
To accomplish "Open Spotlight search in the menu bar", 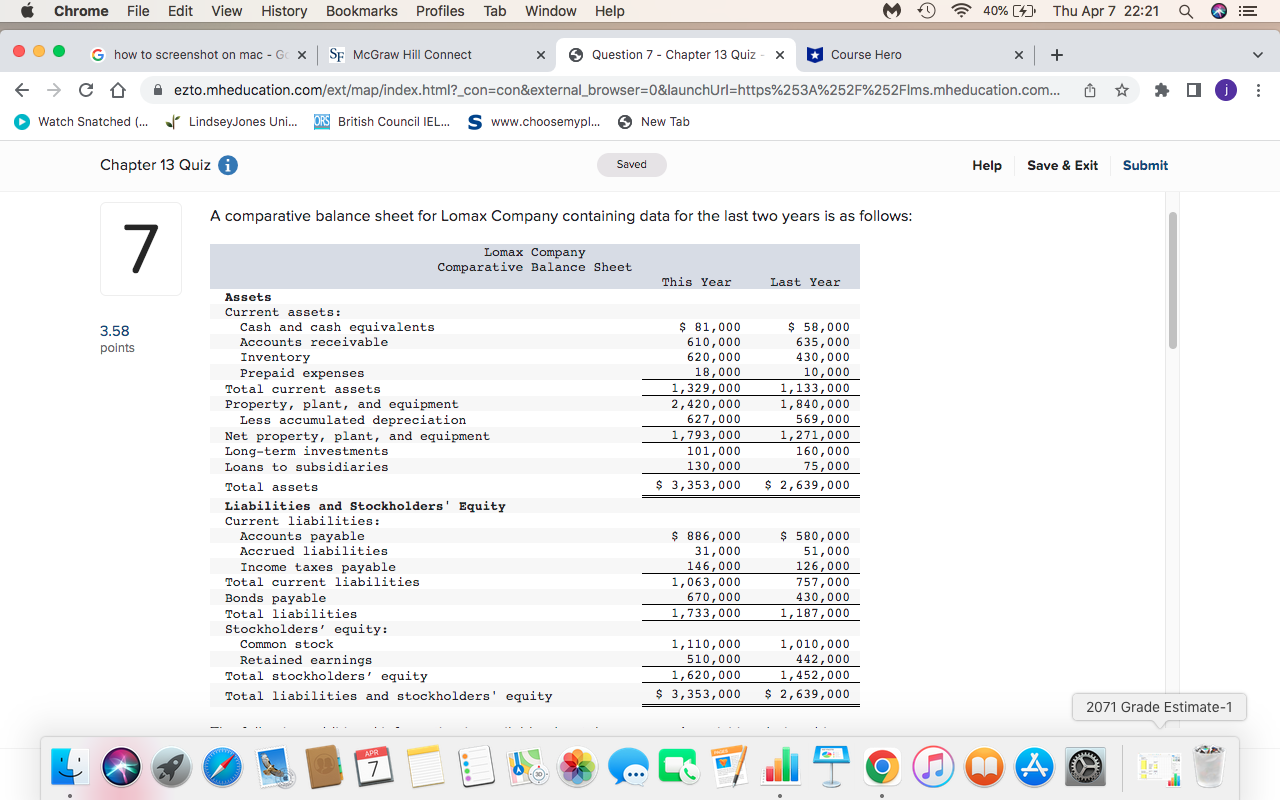I will pos(1184,11).
